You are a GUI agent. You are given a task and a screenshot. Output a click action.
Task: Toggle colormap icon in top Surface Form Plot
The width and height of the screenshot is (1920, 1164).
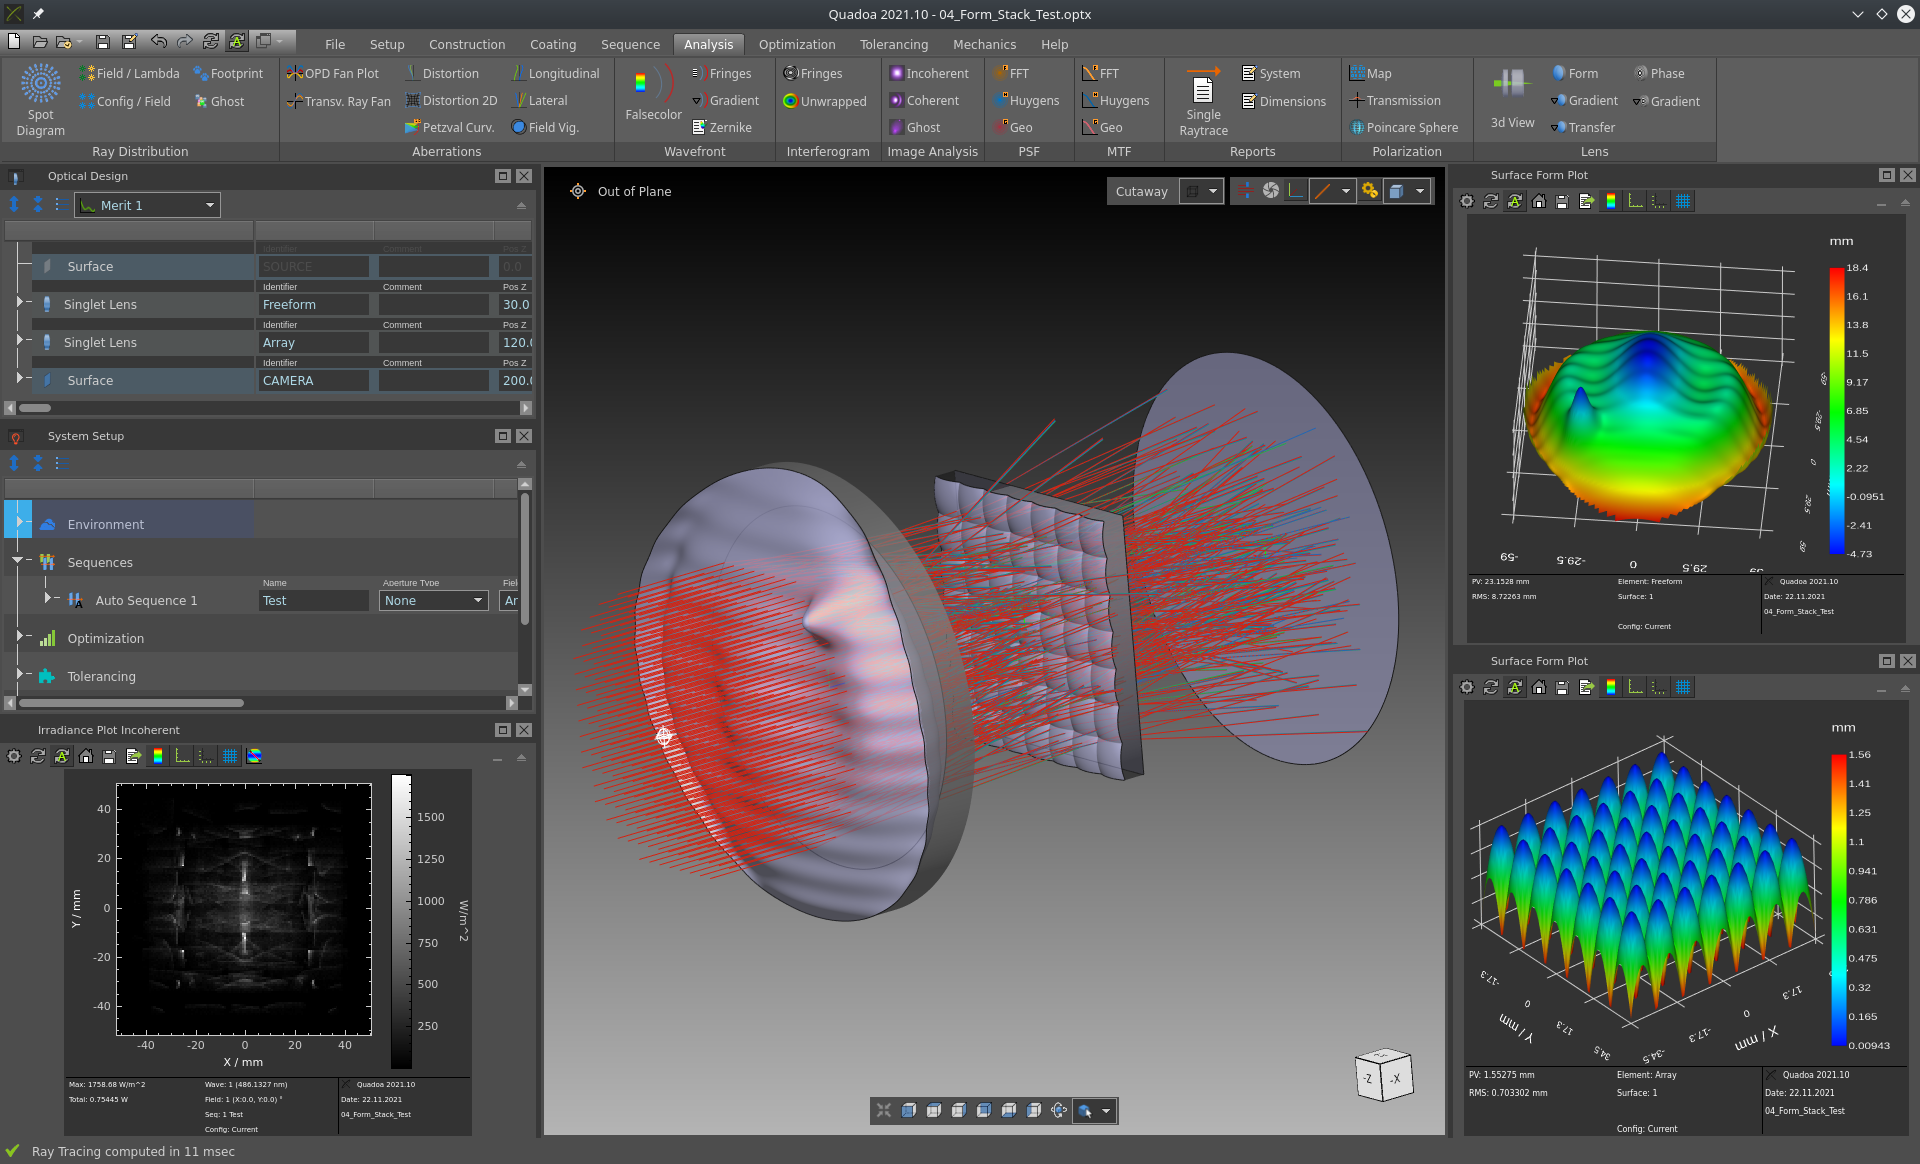pyautogui.click(x=1611, y=201)
